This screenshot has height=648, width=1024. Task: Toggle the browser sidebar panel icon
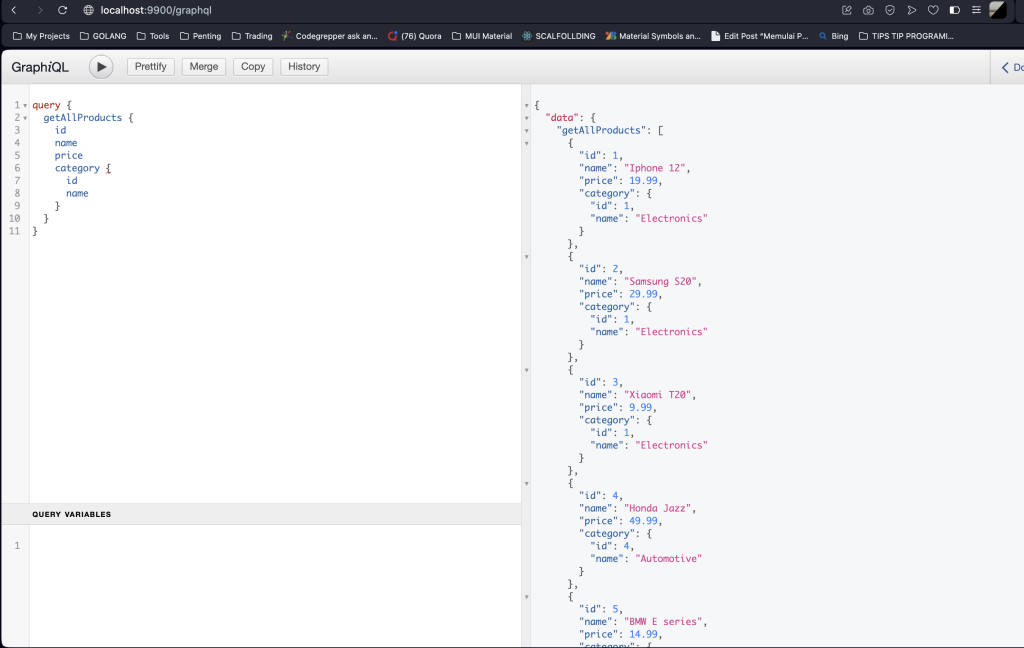click(x=954, y=10)
